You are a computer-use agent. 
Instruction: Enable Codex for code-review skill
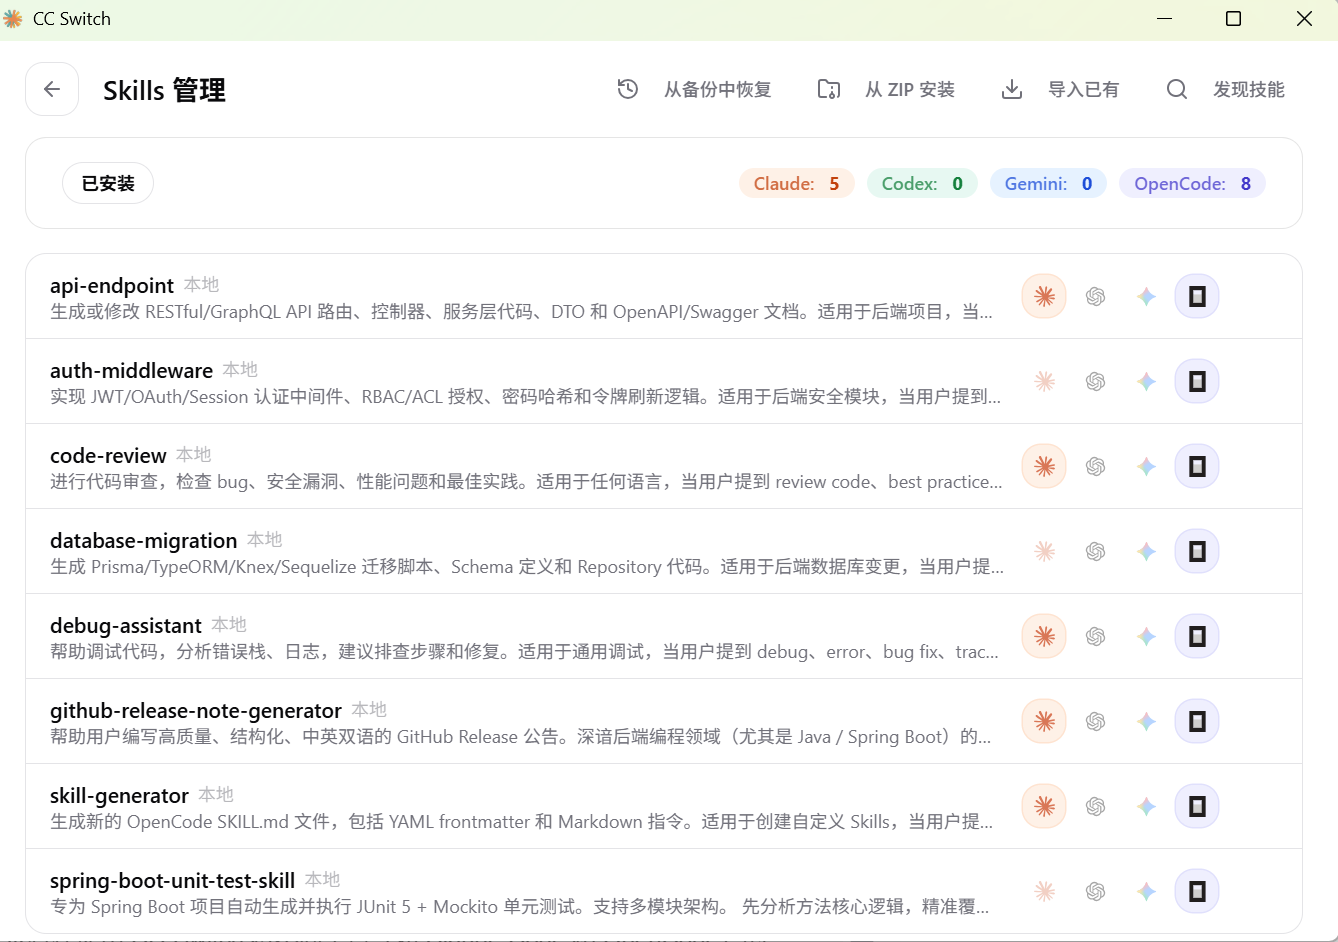coord(1095,466)
